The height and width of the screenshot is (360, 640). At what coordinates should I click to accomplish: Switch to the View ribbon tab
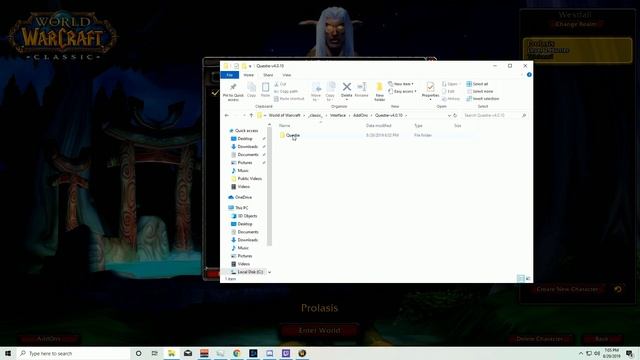pyautogui.click(x=287, y=75)
